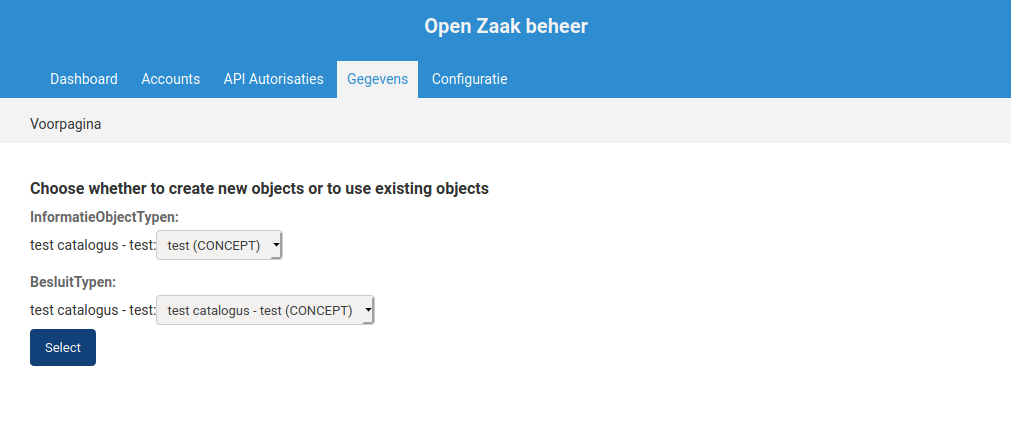
Task: Open the Accounts tab
Action: click(x=171, y=79)
